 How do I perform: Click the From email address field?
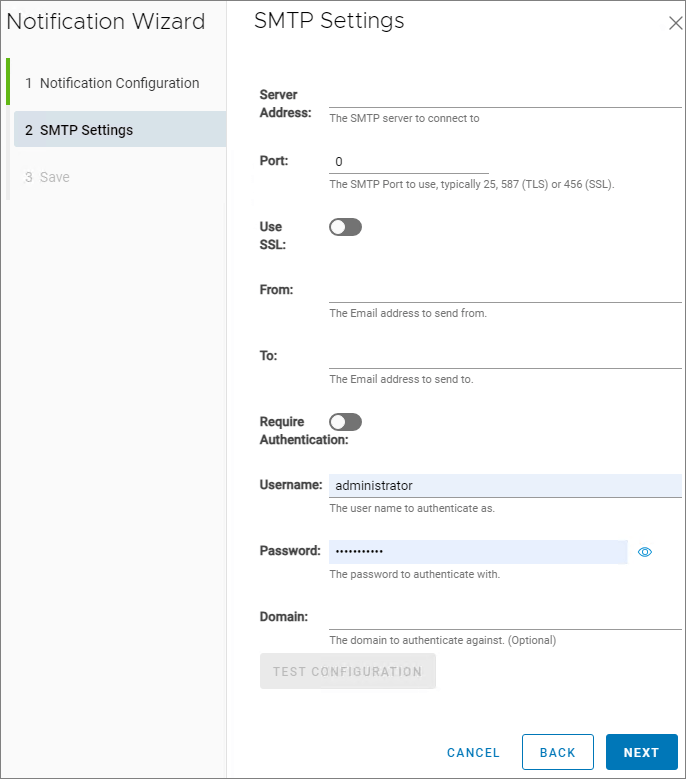(504, 291)
